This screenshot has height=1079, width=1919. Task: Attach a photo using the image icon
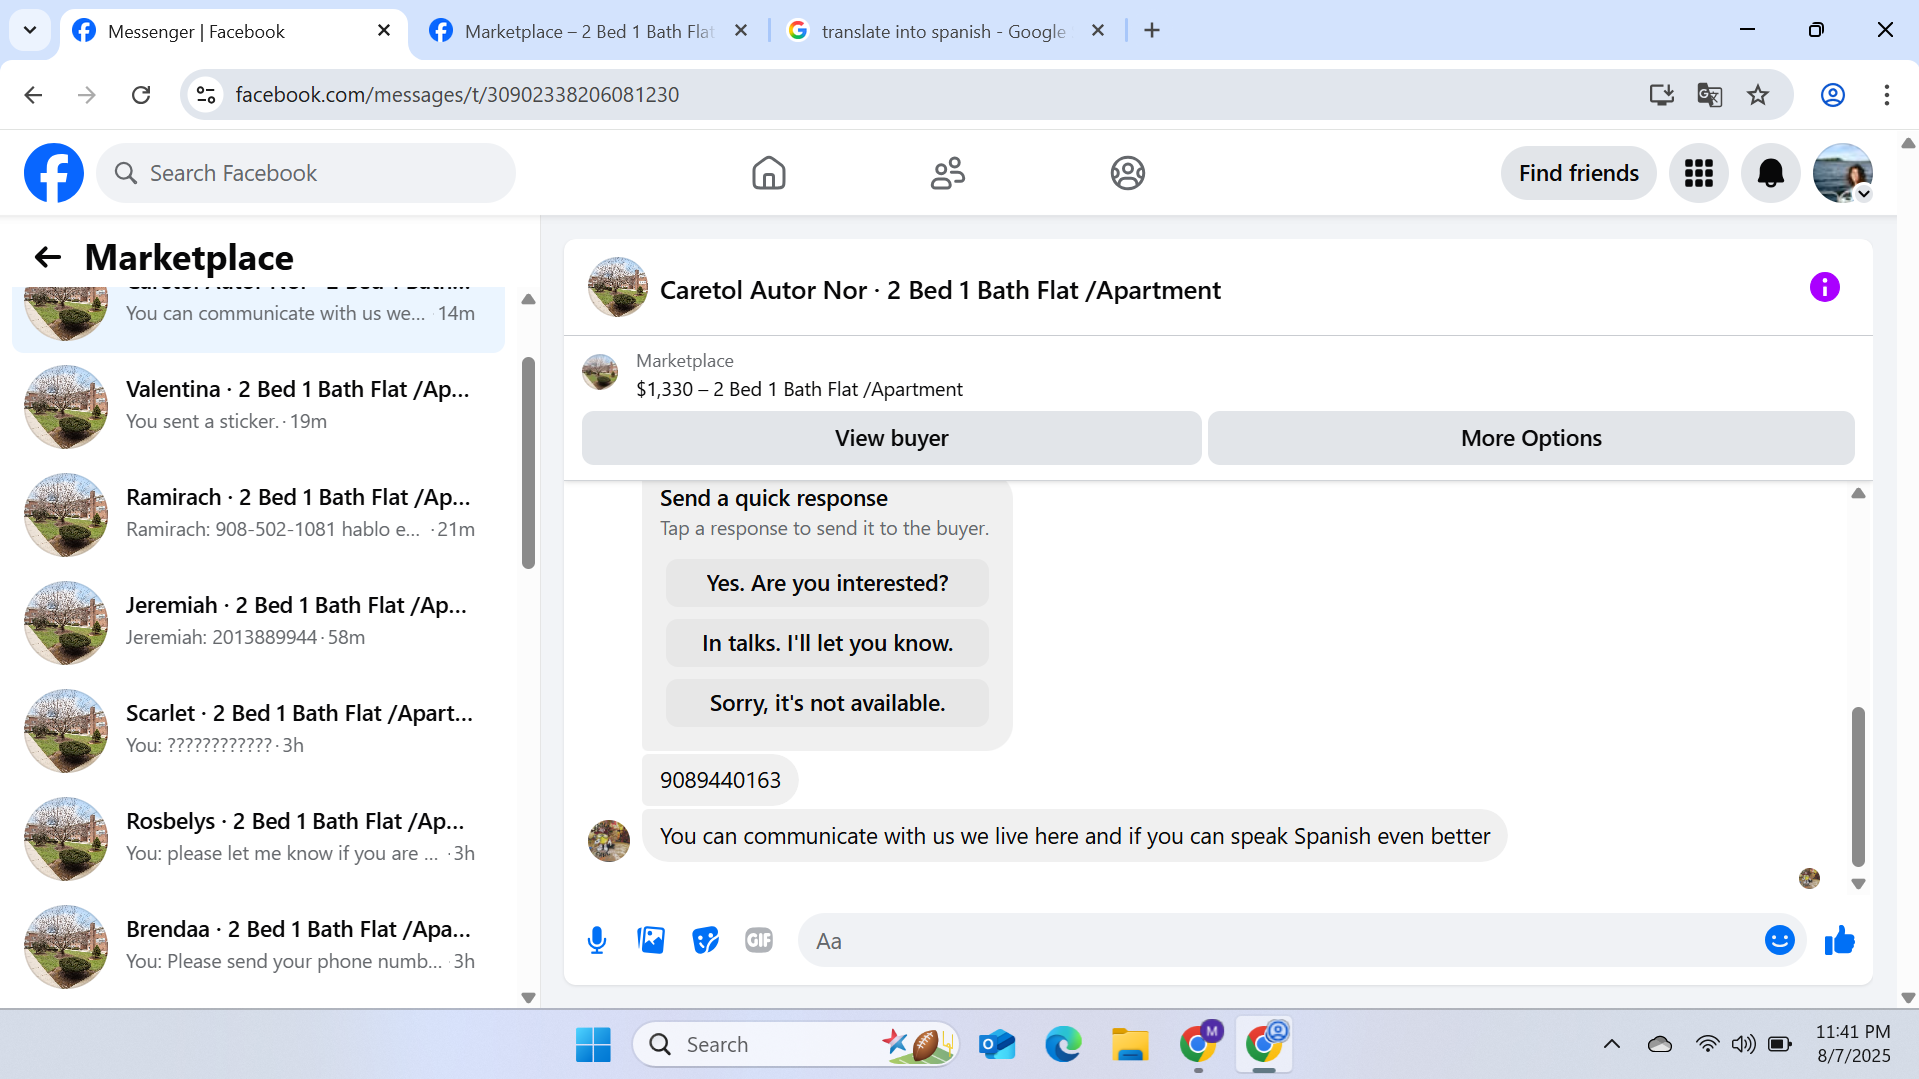[651, 940]
